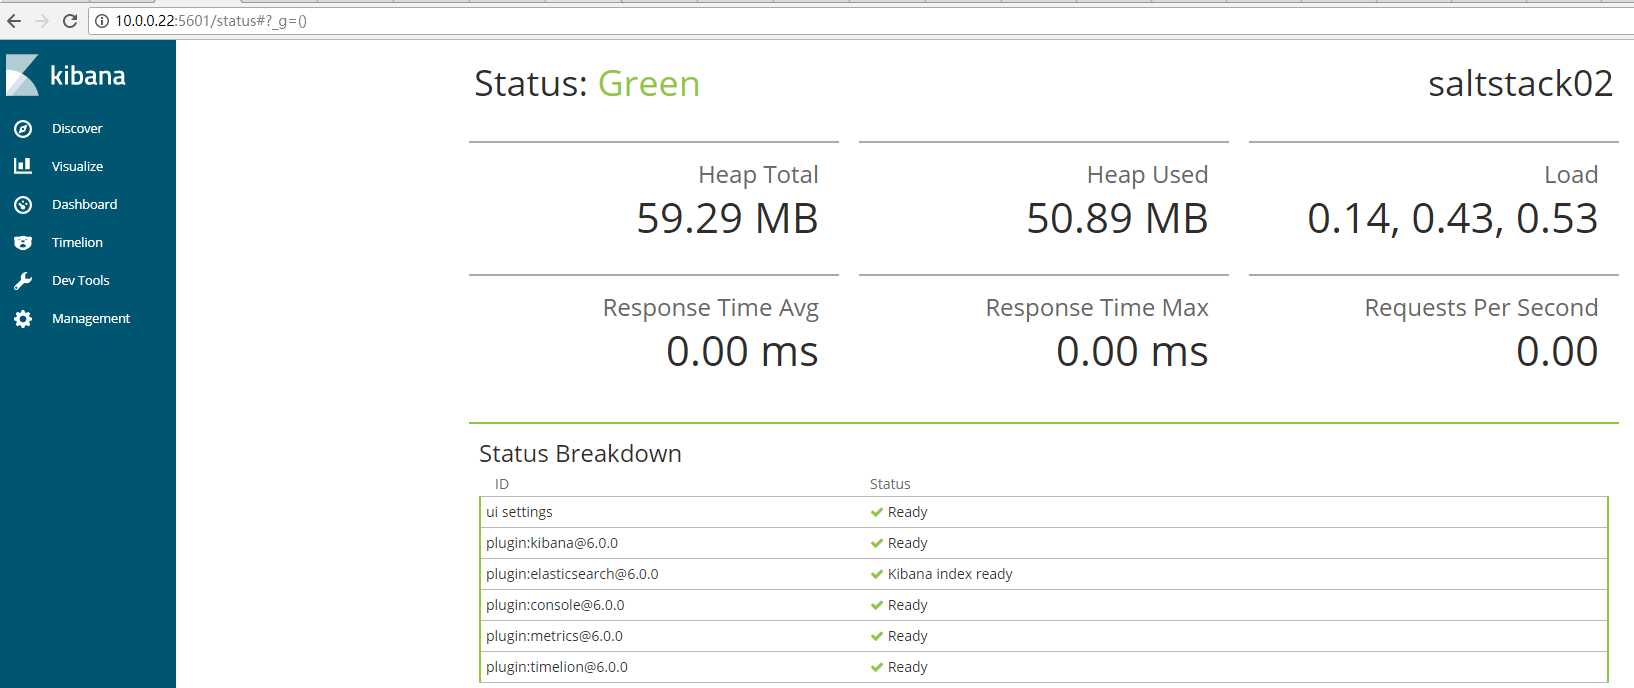
Task: Click the ID column header
Action: tap(502, 484)
